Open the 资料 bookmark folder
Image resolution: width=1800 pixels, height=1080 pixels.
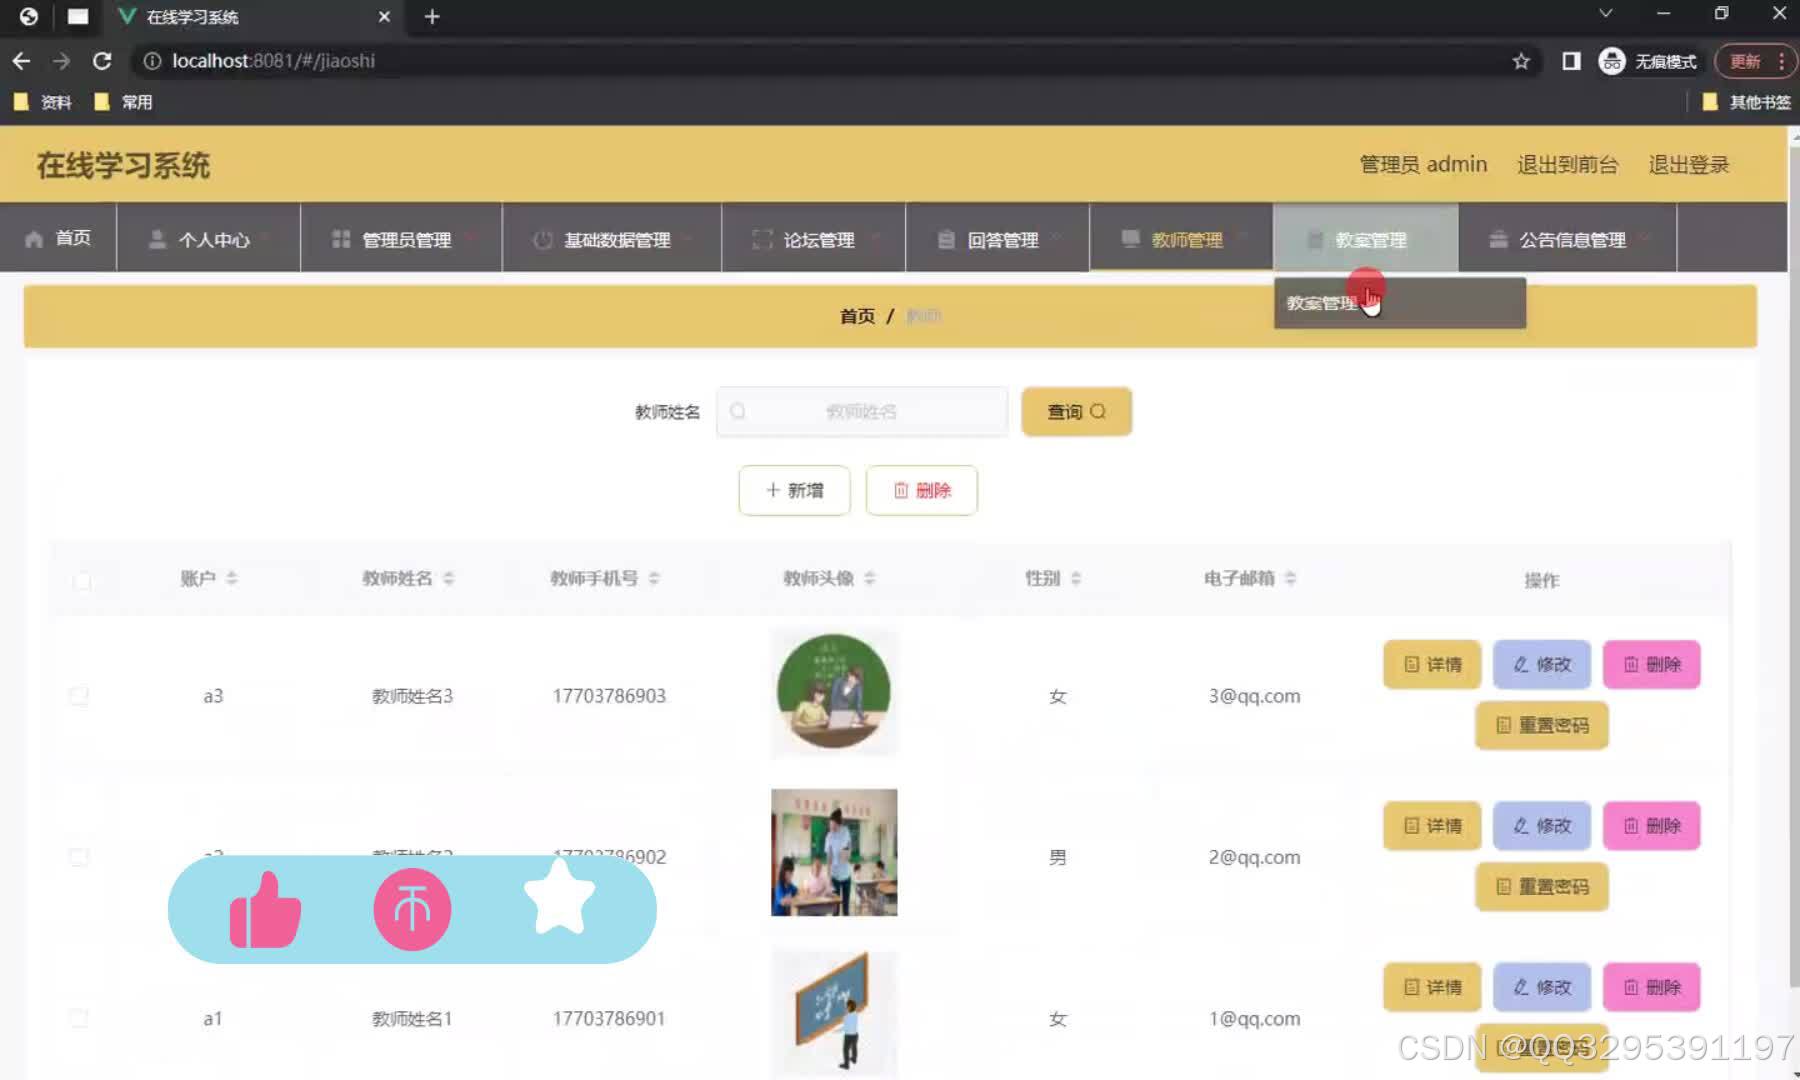(43, 102)
